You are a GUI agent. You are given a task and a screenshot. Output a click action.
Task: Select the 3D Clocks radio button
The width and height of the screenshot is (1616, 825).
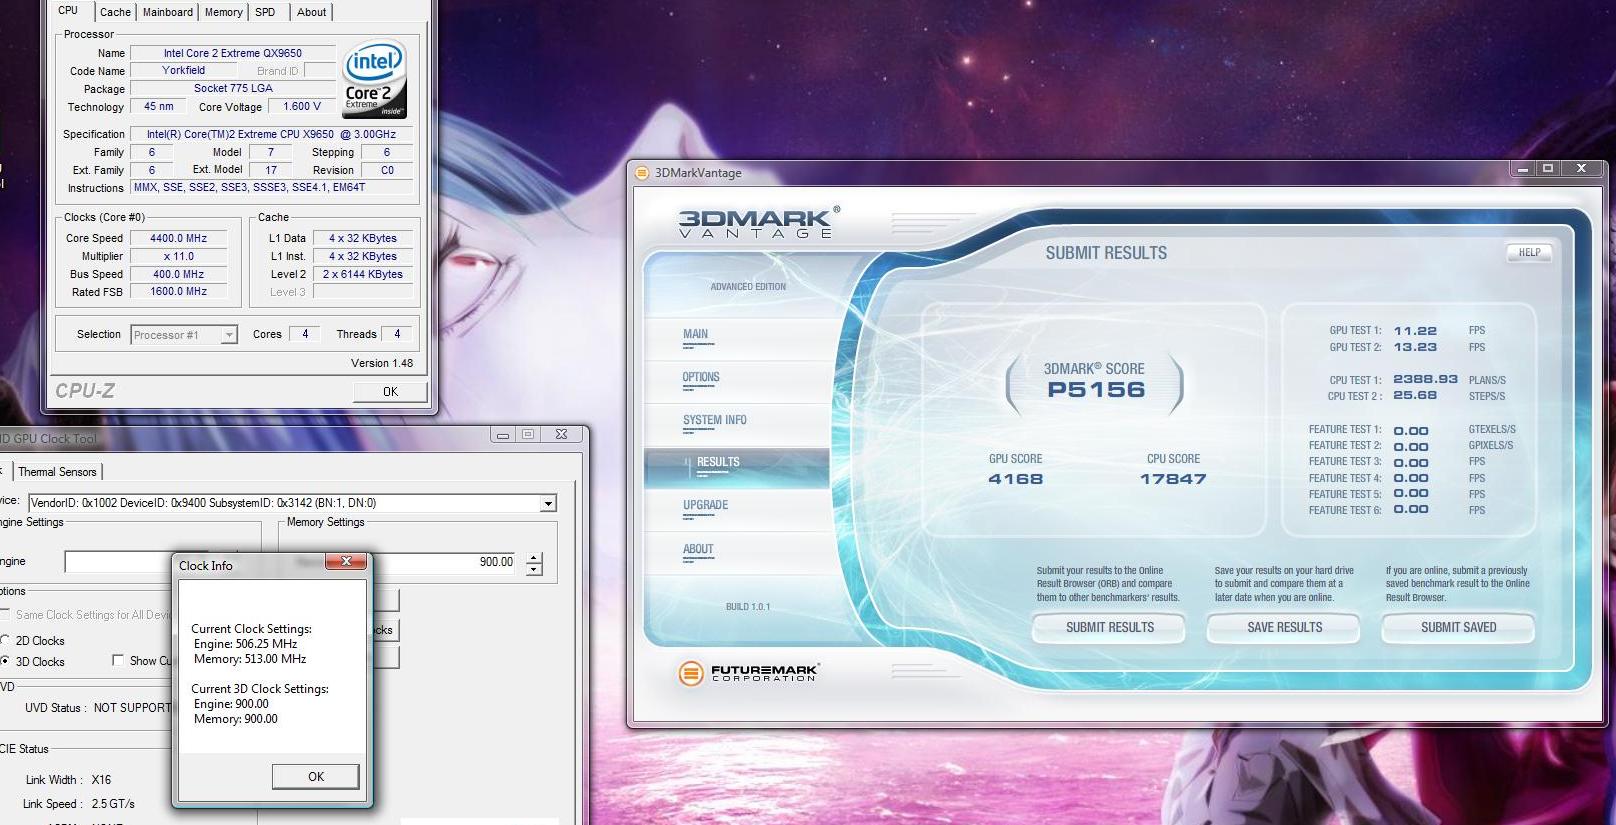6,662
